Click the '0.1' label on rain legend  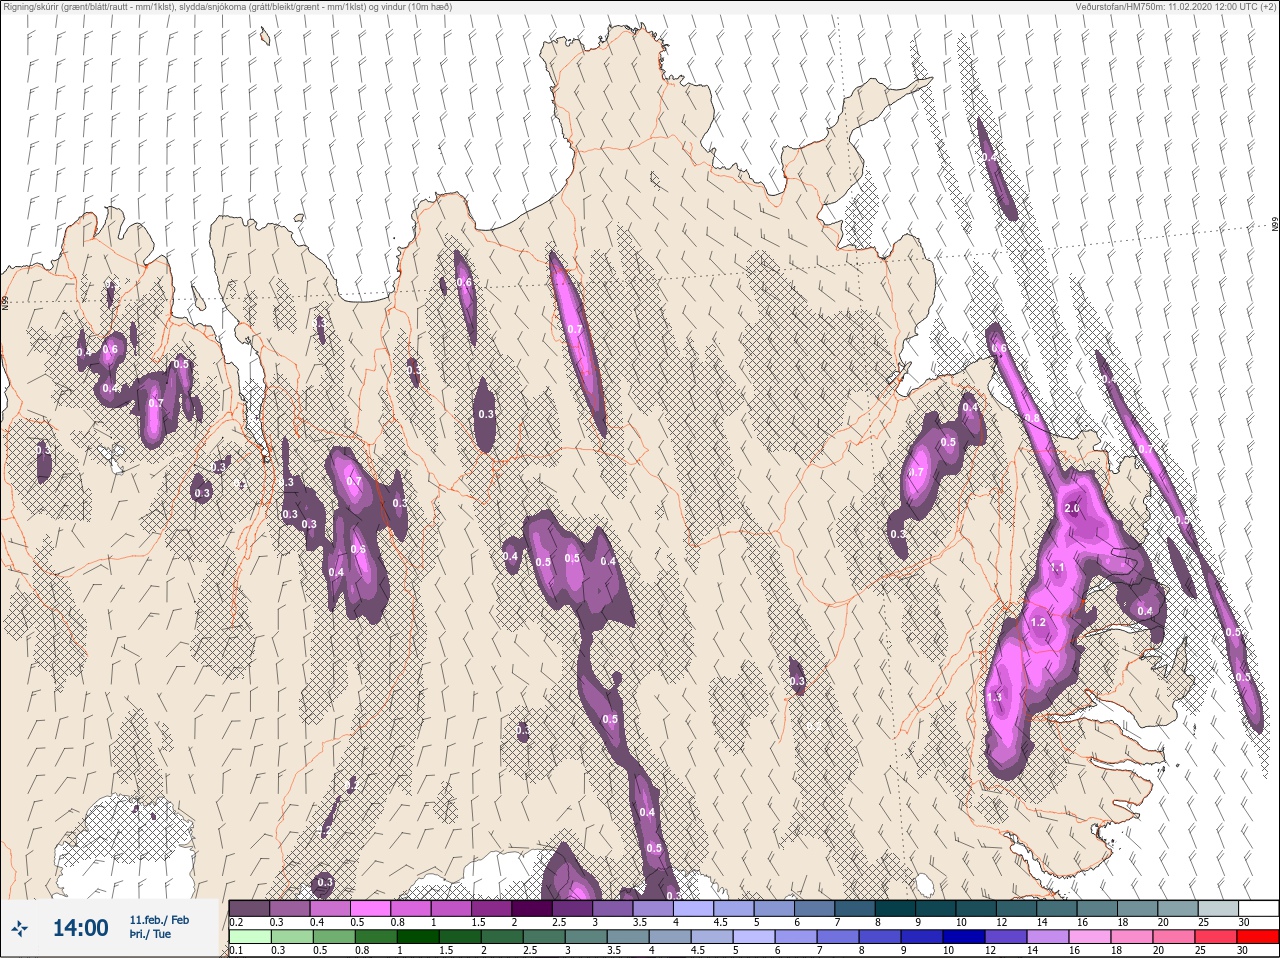(235, 951)
